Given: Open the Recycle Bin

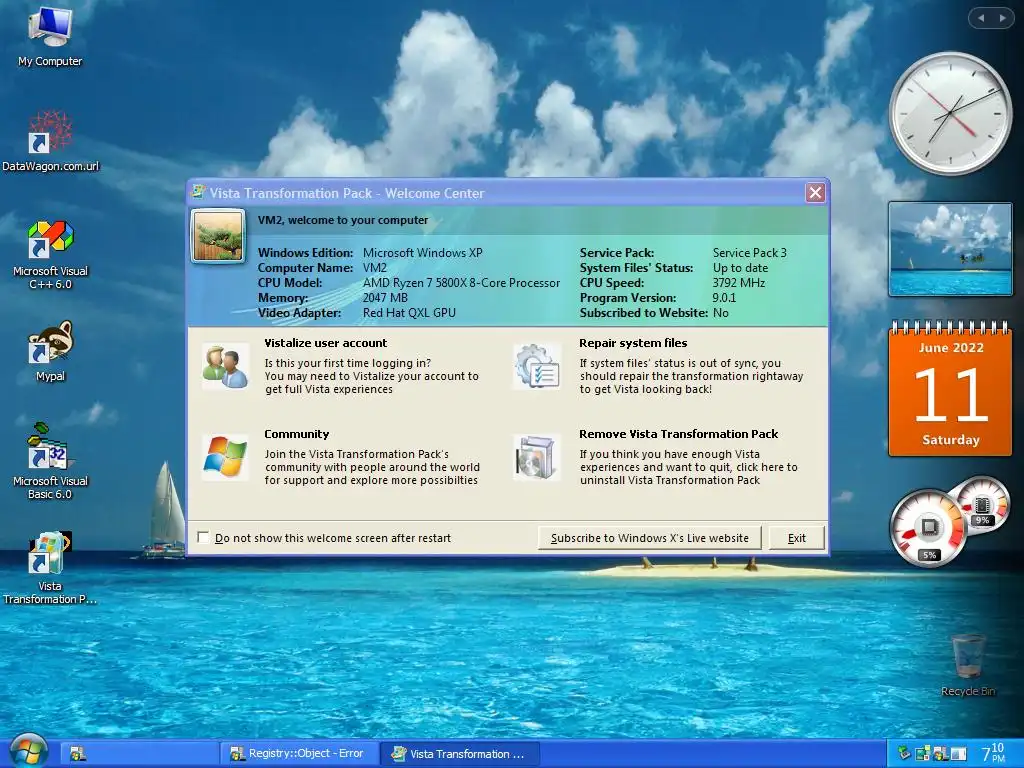Looking at the screenshot, I should click(968, 665).
